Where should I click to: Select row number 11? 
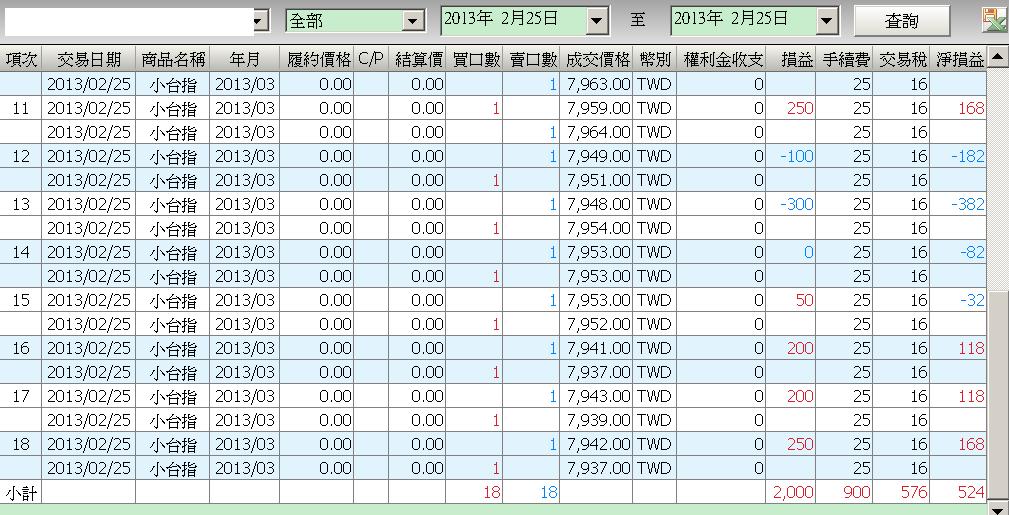click(21, 108)
